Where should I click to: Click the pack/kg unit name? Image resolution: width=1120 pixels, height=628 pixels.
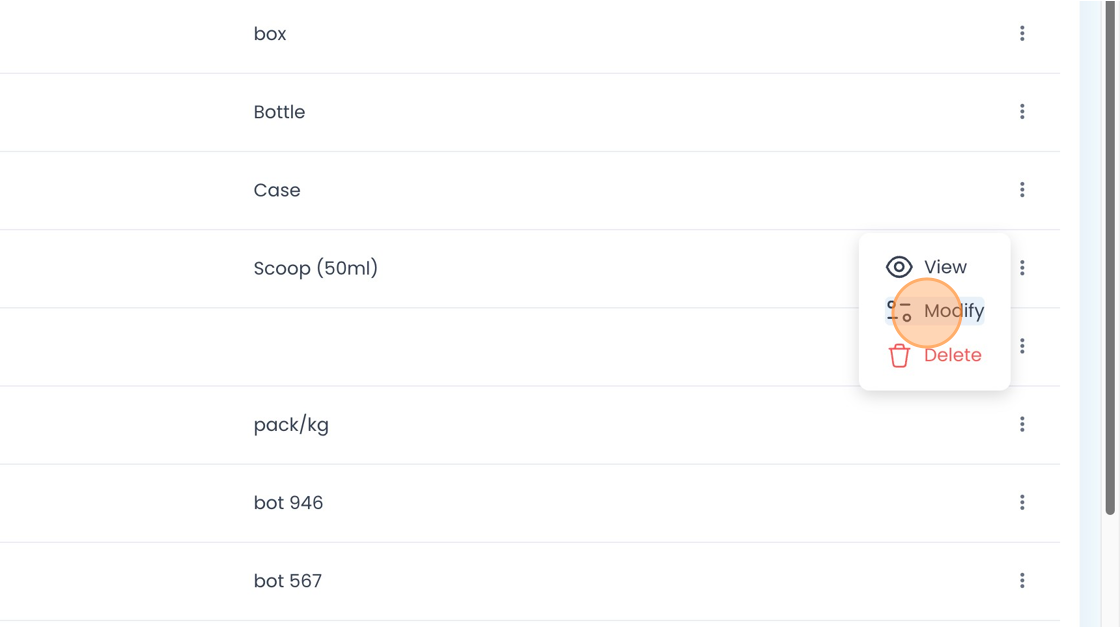pos(291,425)
